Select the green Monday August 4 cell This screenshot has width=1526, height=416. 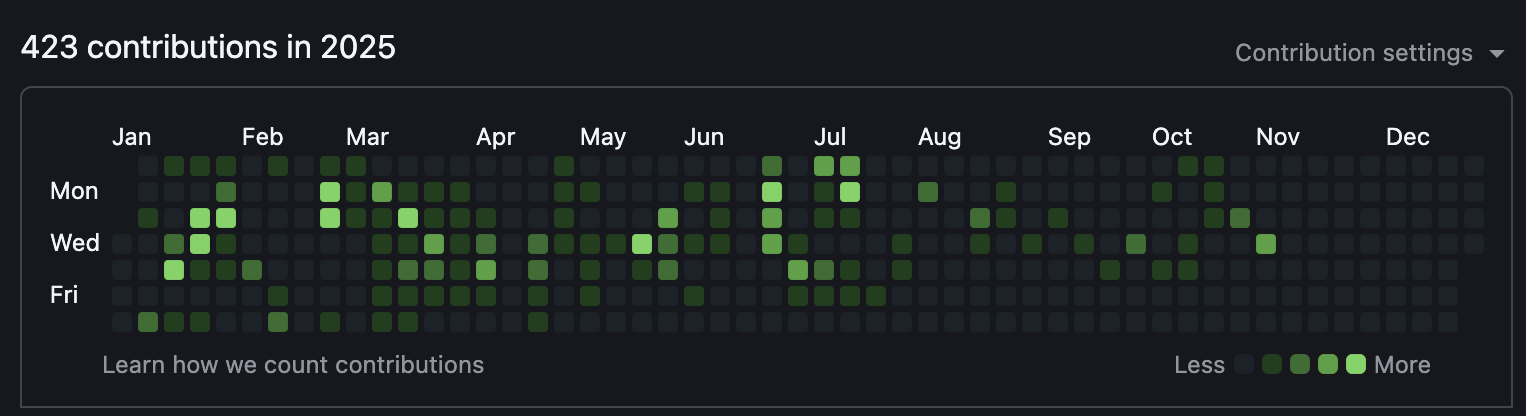click(928, 191)
